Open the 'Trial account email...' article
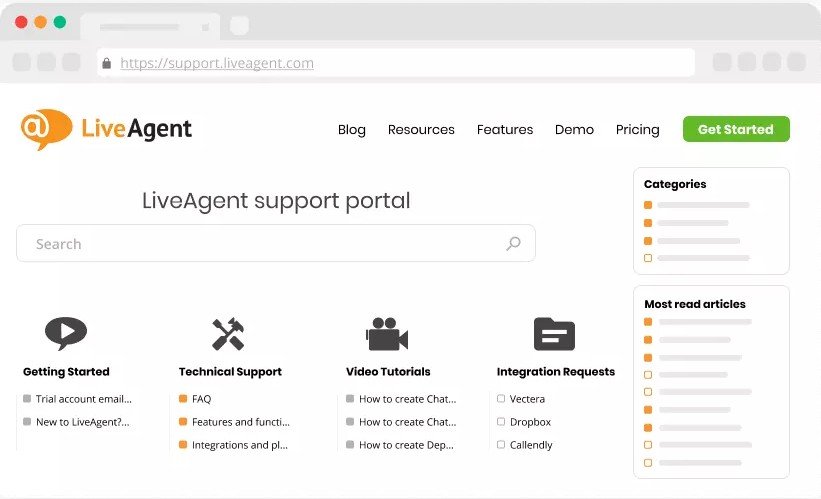 point(84,399)
